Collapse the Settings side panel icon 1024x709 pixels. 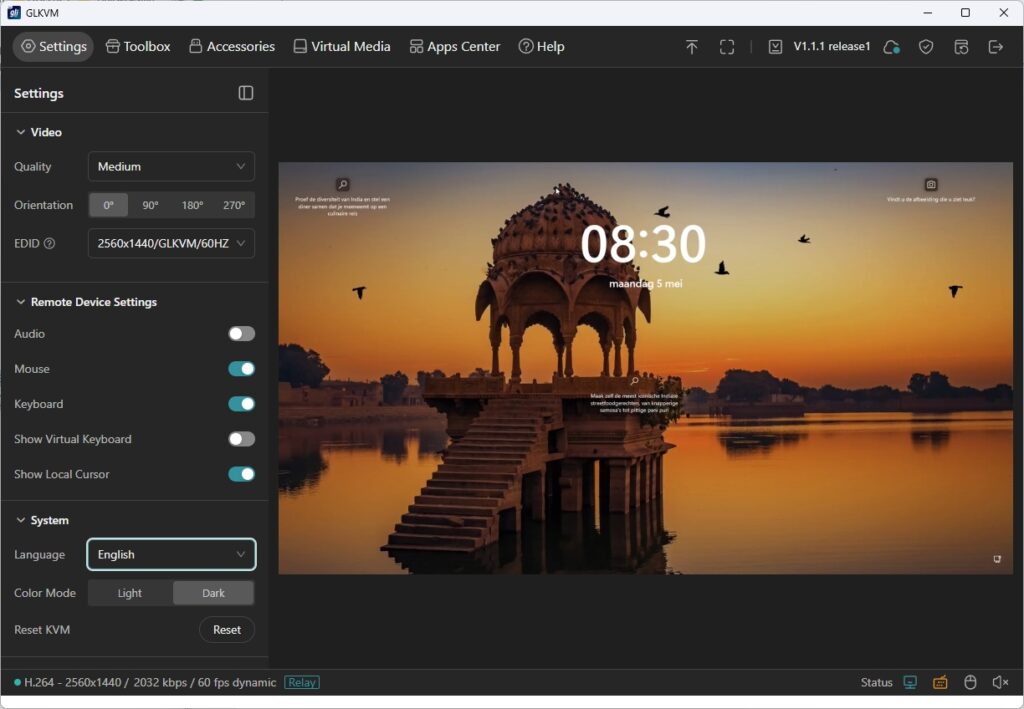tap(246, 93)
